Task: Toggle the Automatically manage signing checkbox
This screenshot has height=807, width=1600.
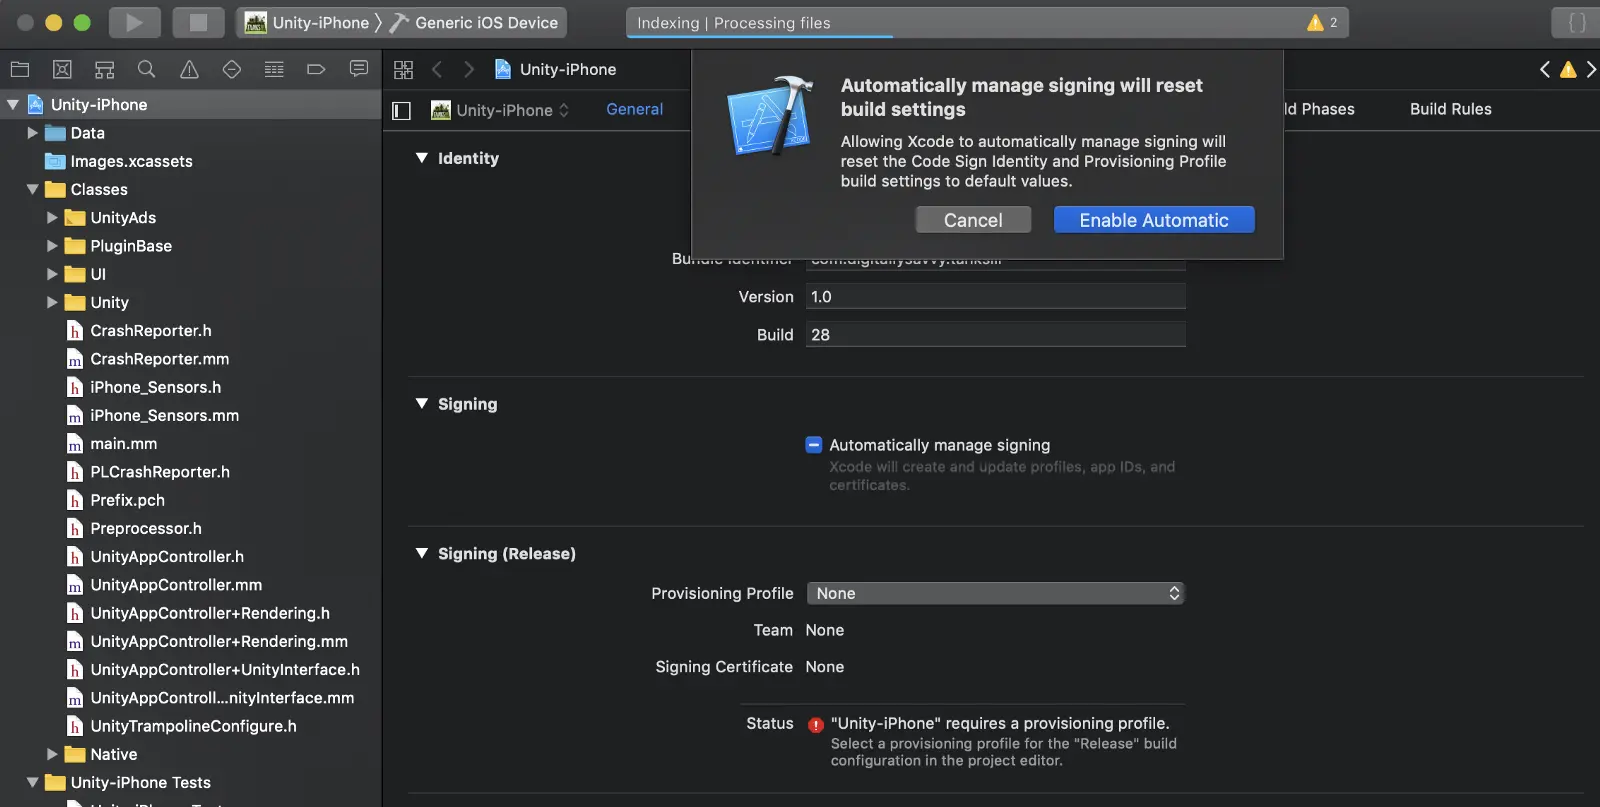Action: tap(814, 445)
